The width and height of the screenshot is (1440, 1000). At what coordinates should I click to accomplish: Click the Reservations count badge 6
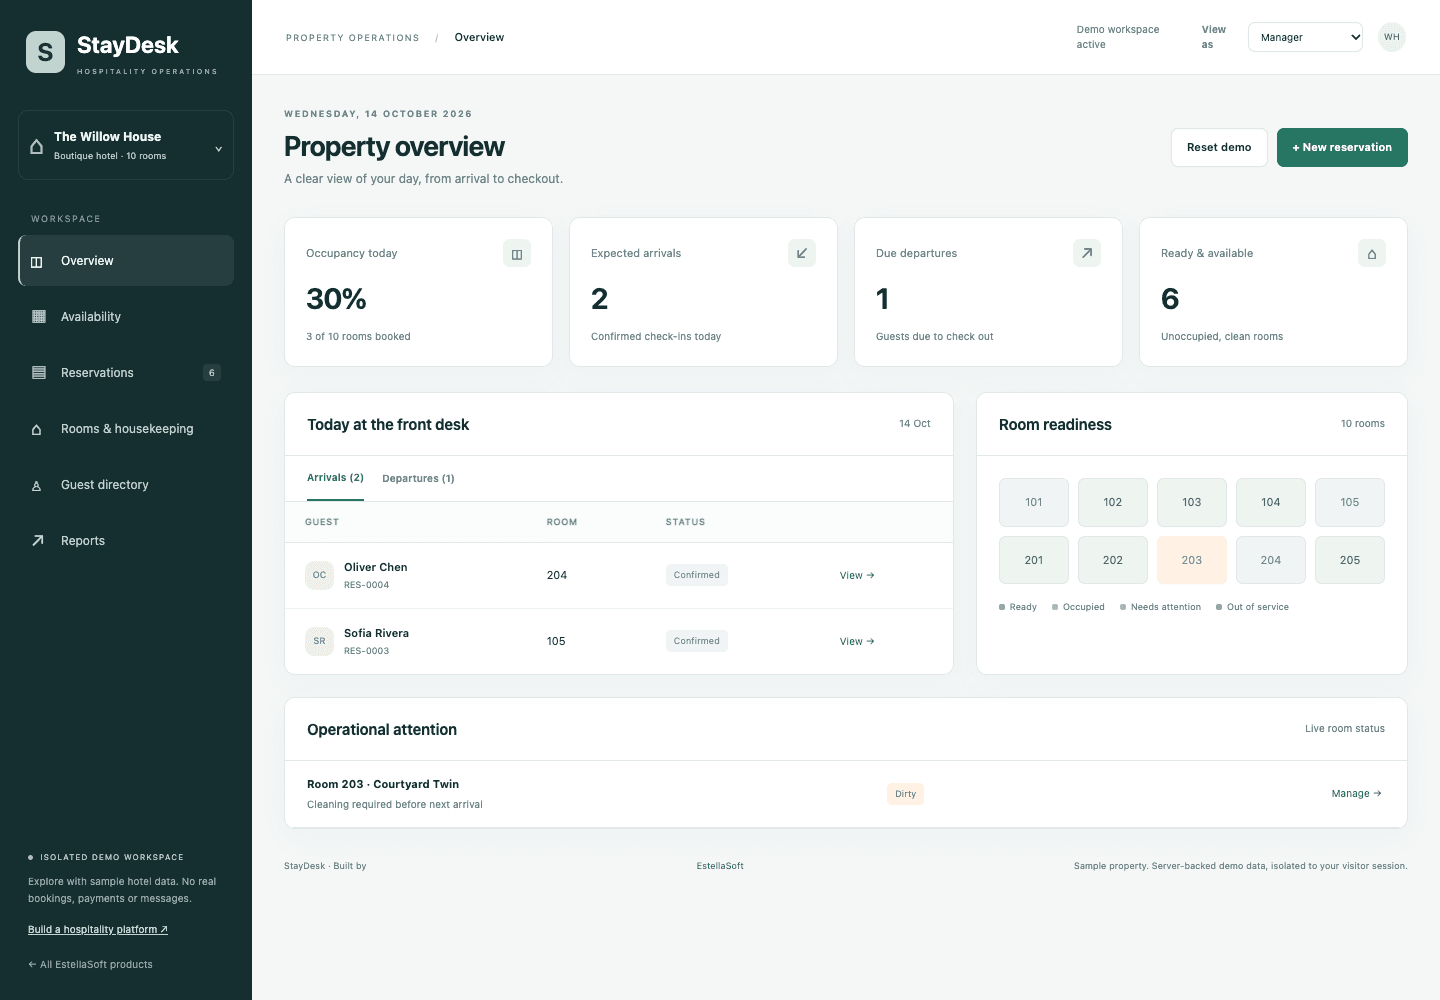[212, 373]
